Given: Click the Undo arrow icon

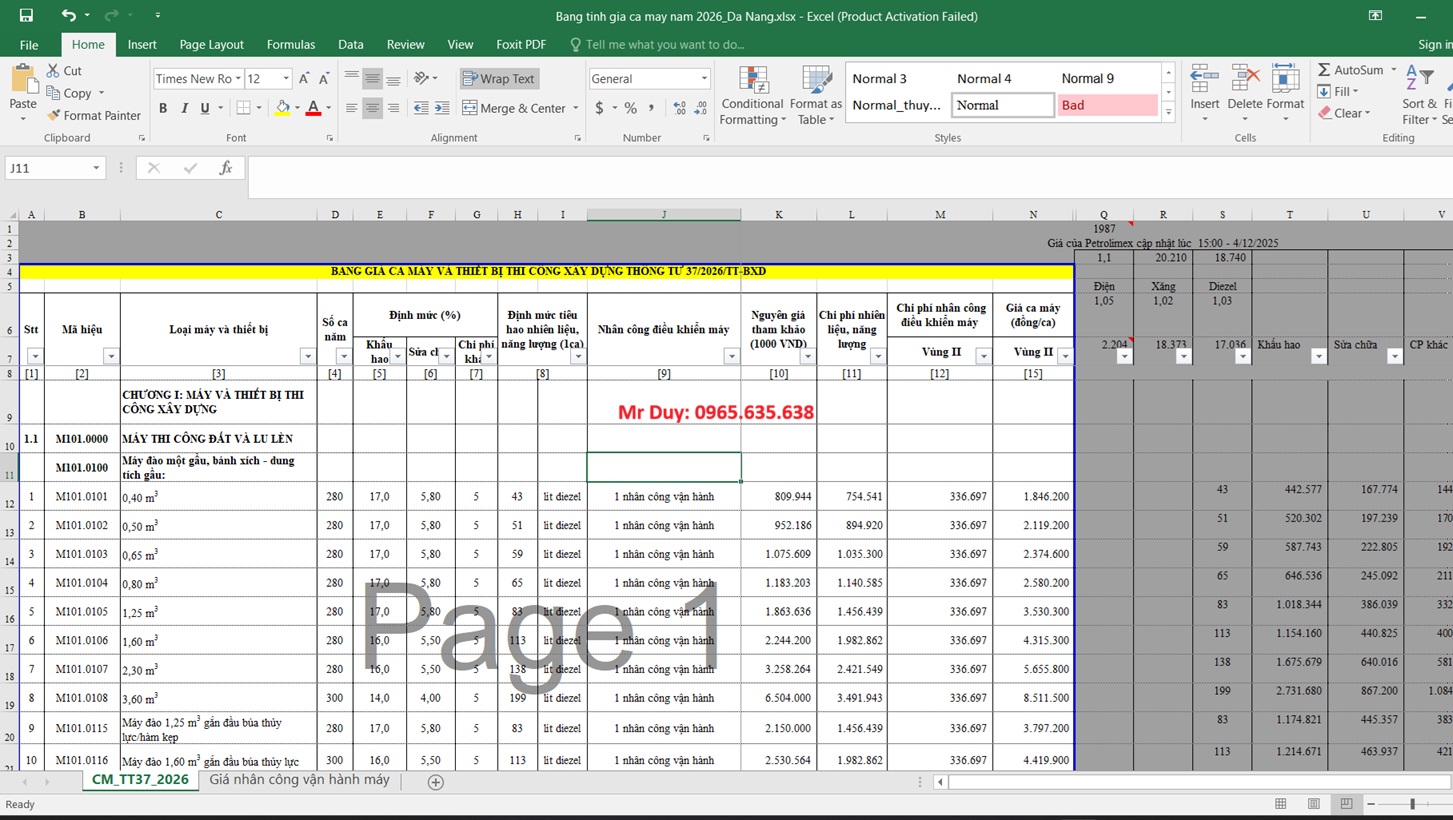Looking at the screenshot, I should point(68,15).
